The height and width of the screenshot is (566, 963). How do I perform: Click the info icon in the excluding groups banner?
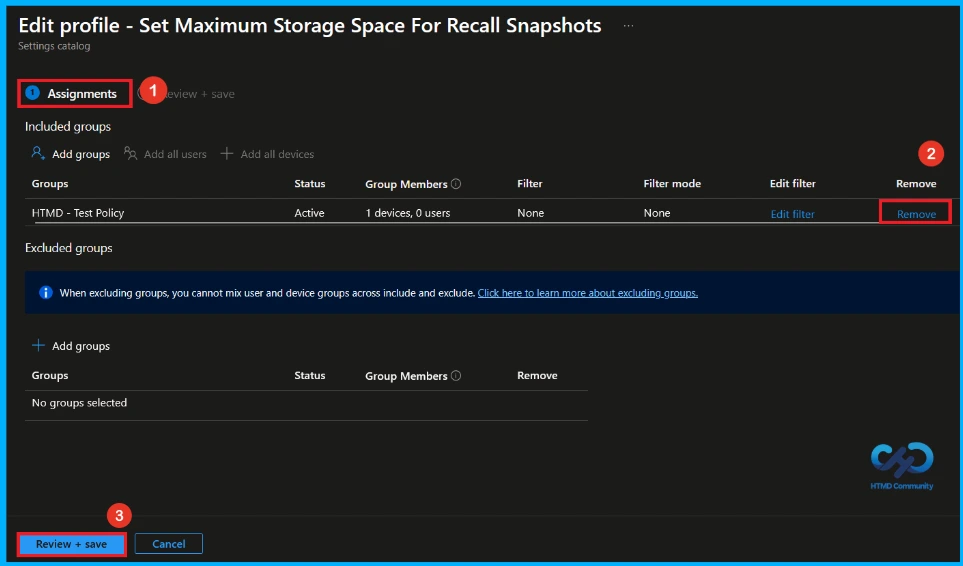click(45, 293)
